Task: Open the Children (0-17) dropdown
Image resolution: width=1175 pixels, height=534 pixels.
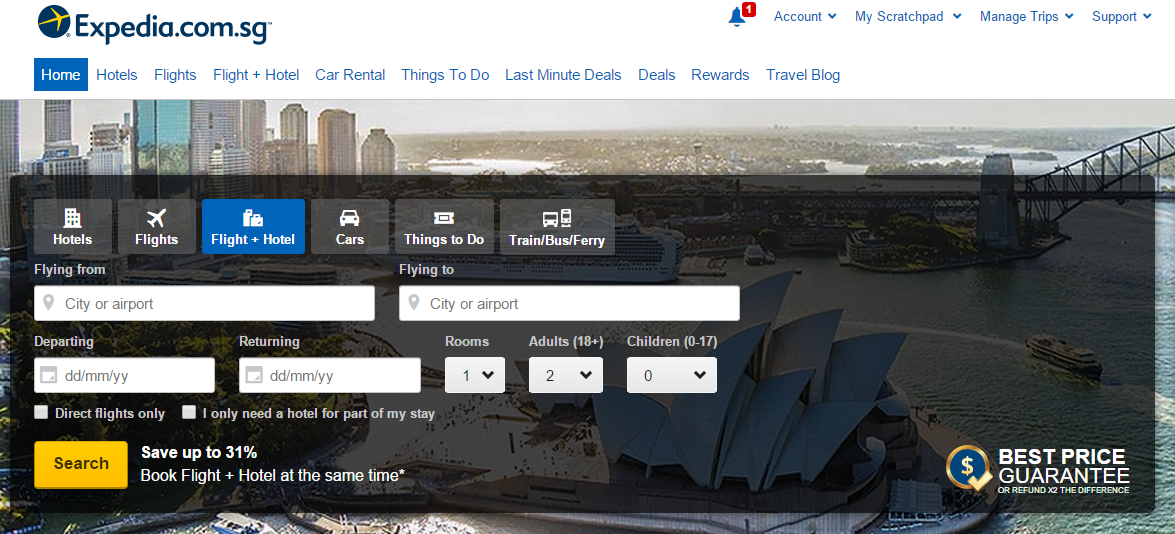Action: pyautogui.click(x=671, y=375)
